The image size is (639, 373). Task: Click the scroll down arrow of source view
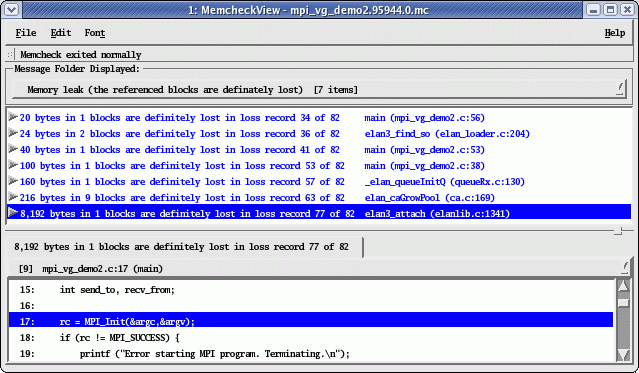coord(623,354)
